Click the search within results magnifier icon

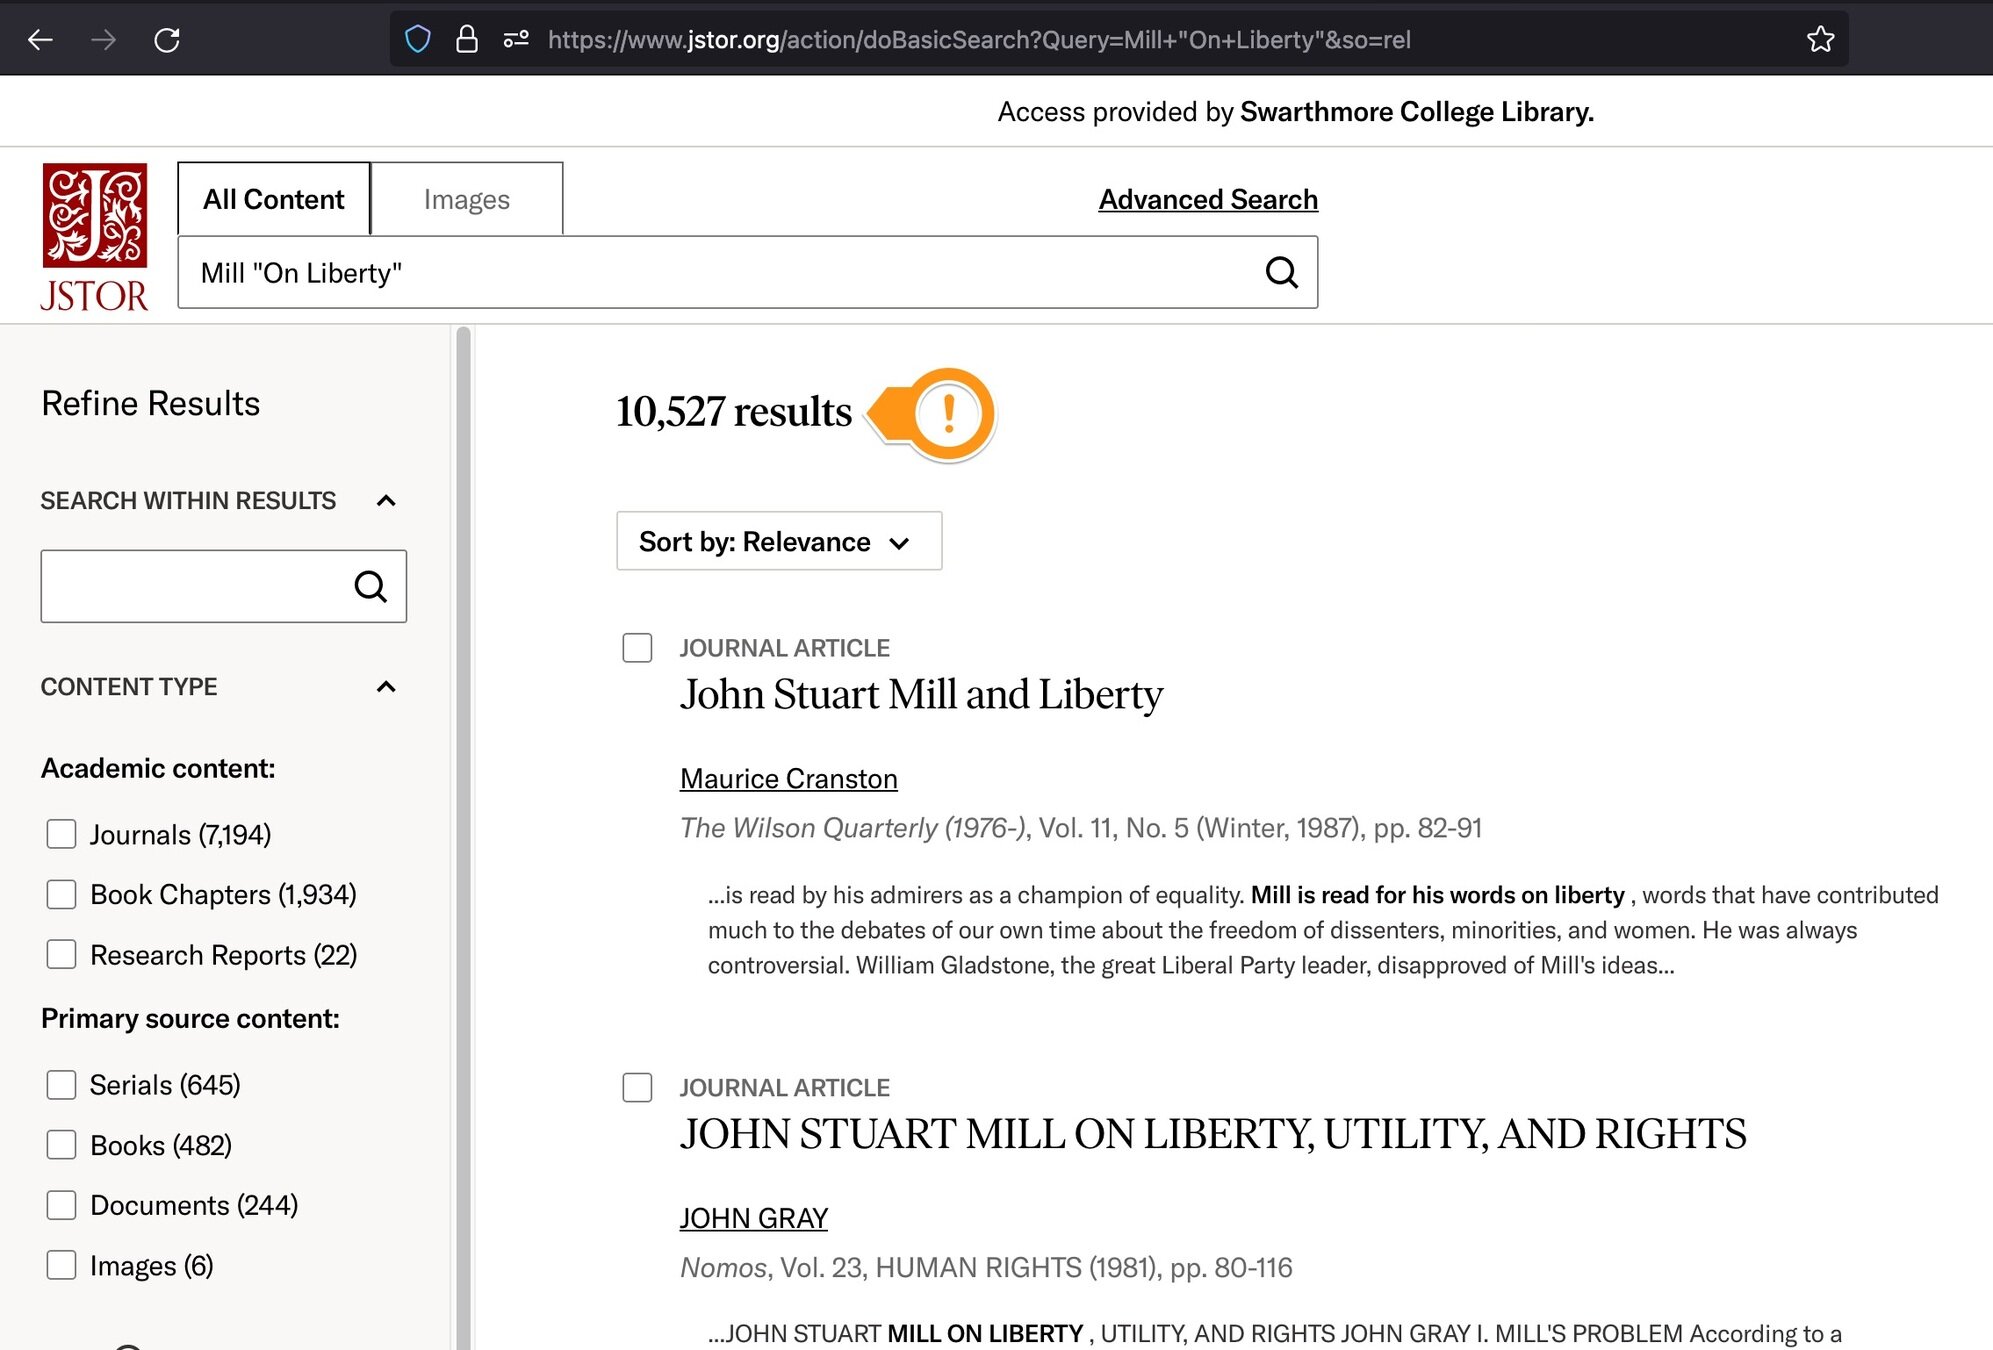[x=370, y=586]
